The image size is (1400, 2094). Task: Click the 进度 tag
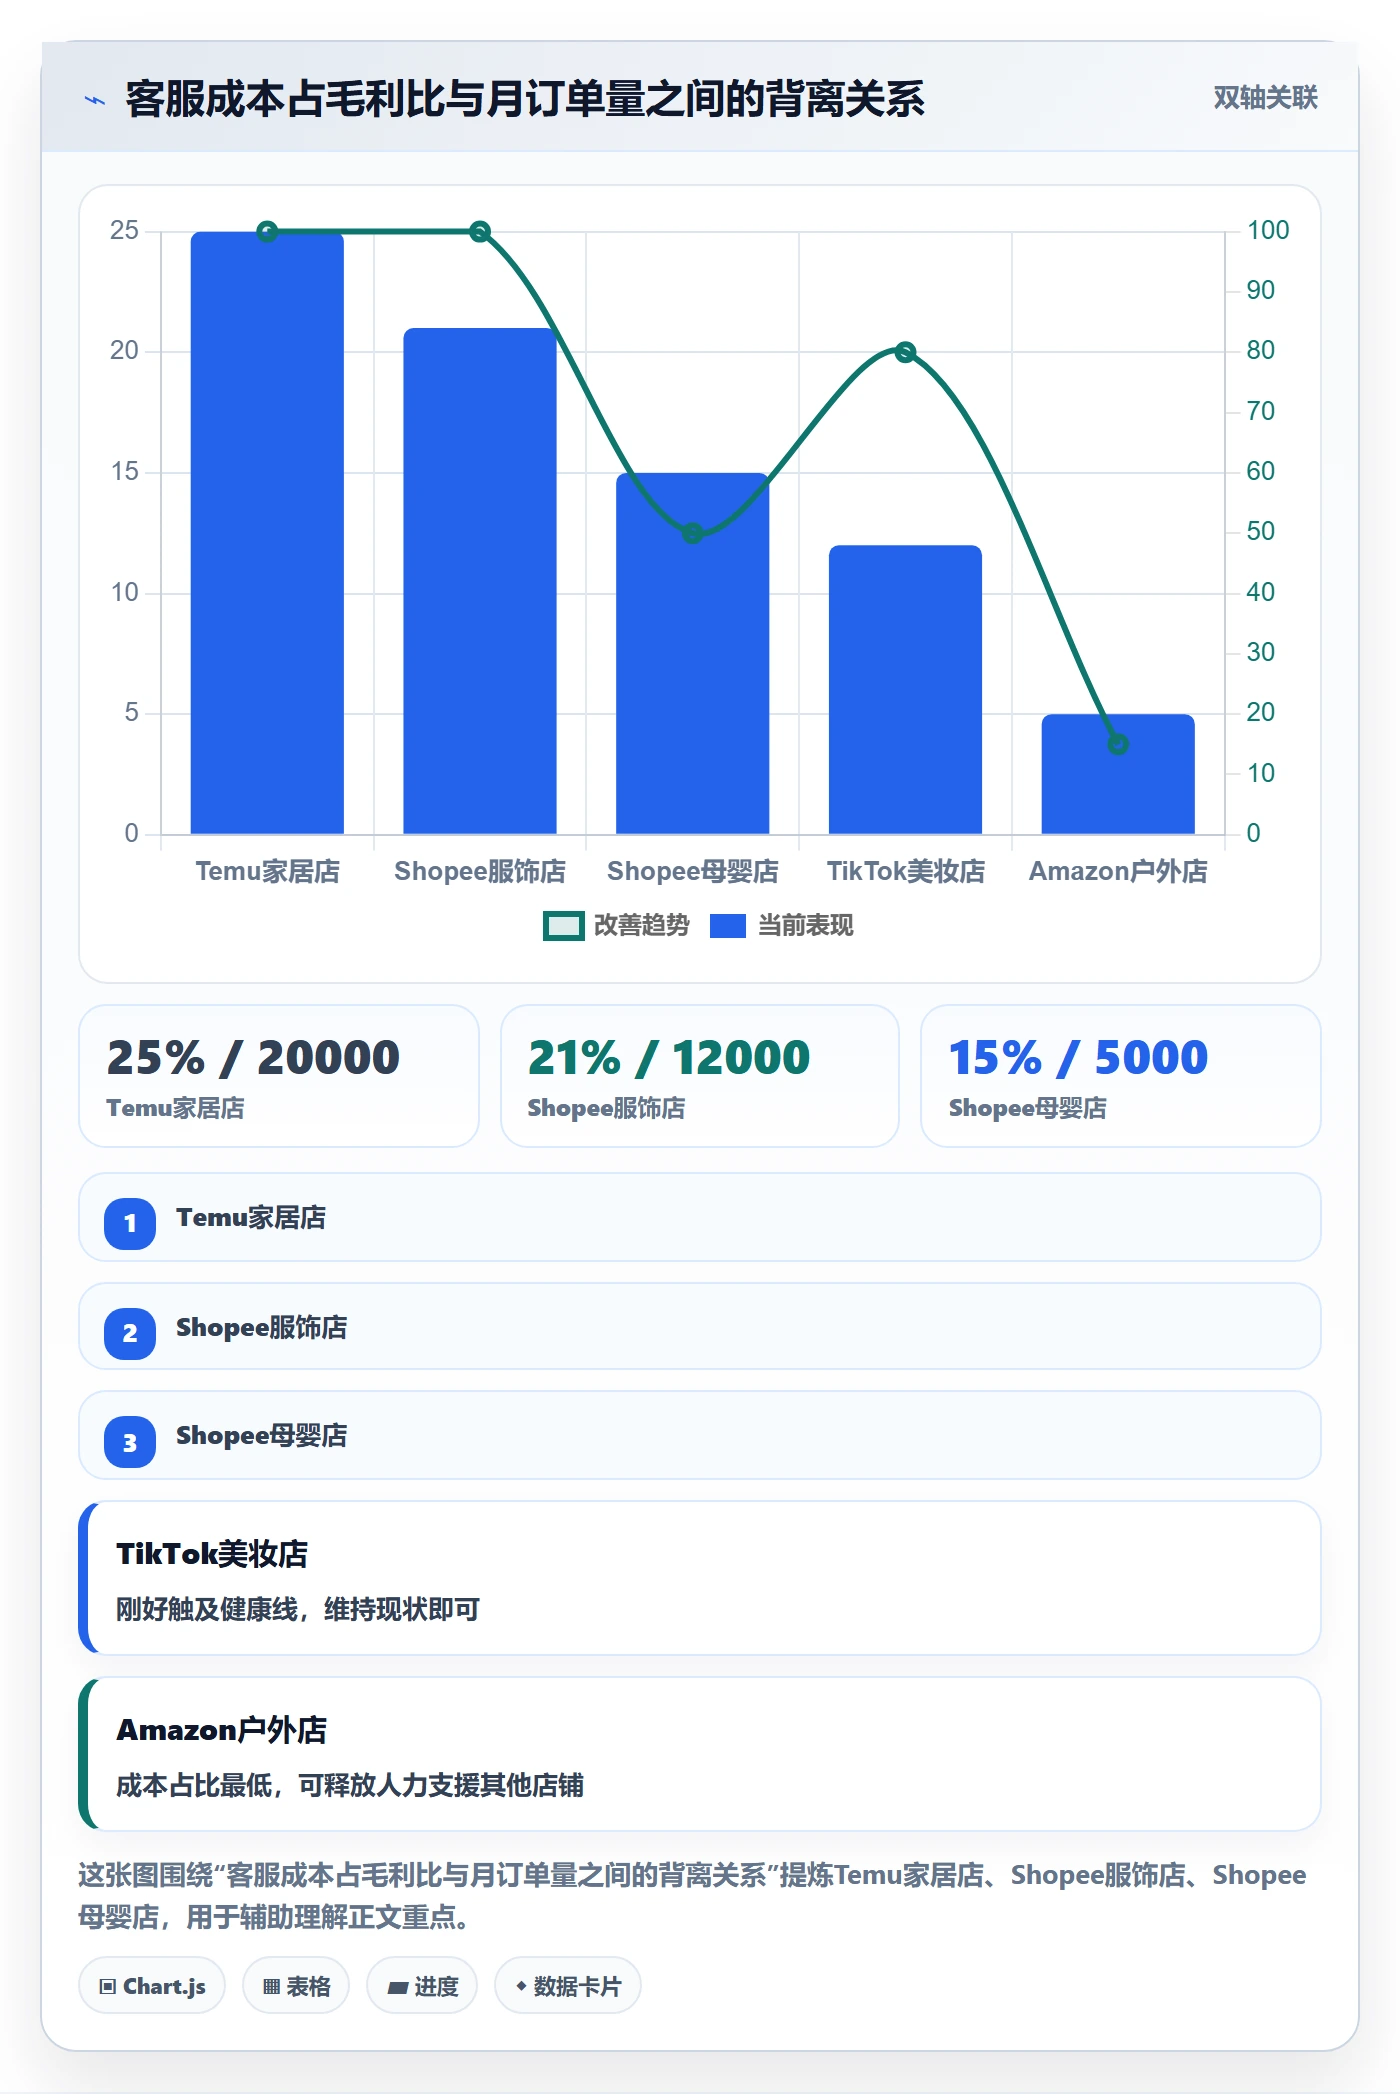pos(422,1986)
